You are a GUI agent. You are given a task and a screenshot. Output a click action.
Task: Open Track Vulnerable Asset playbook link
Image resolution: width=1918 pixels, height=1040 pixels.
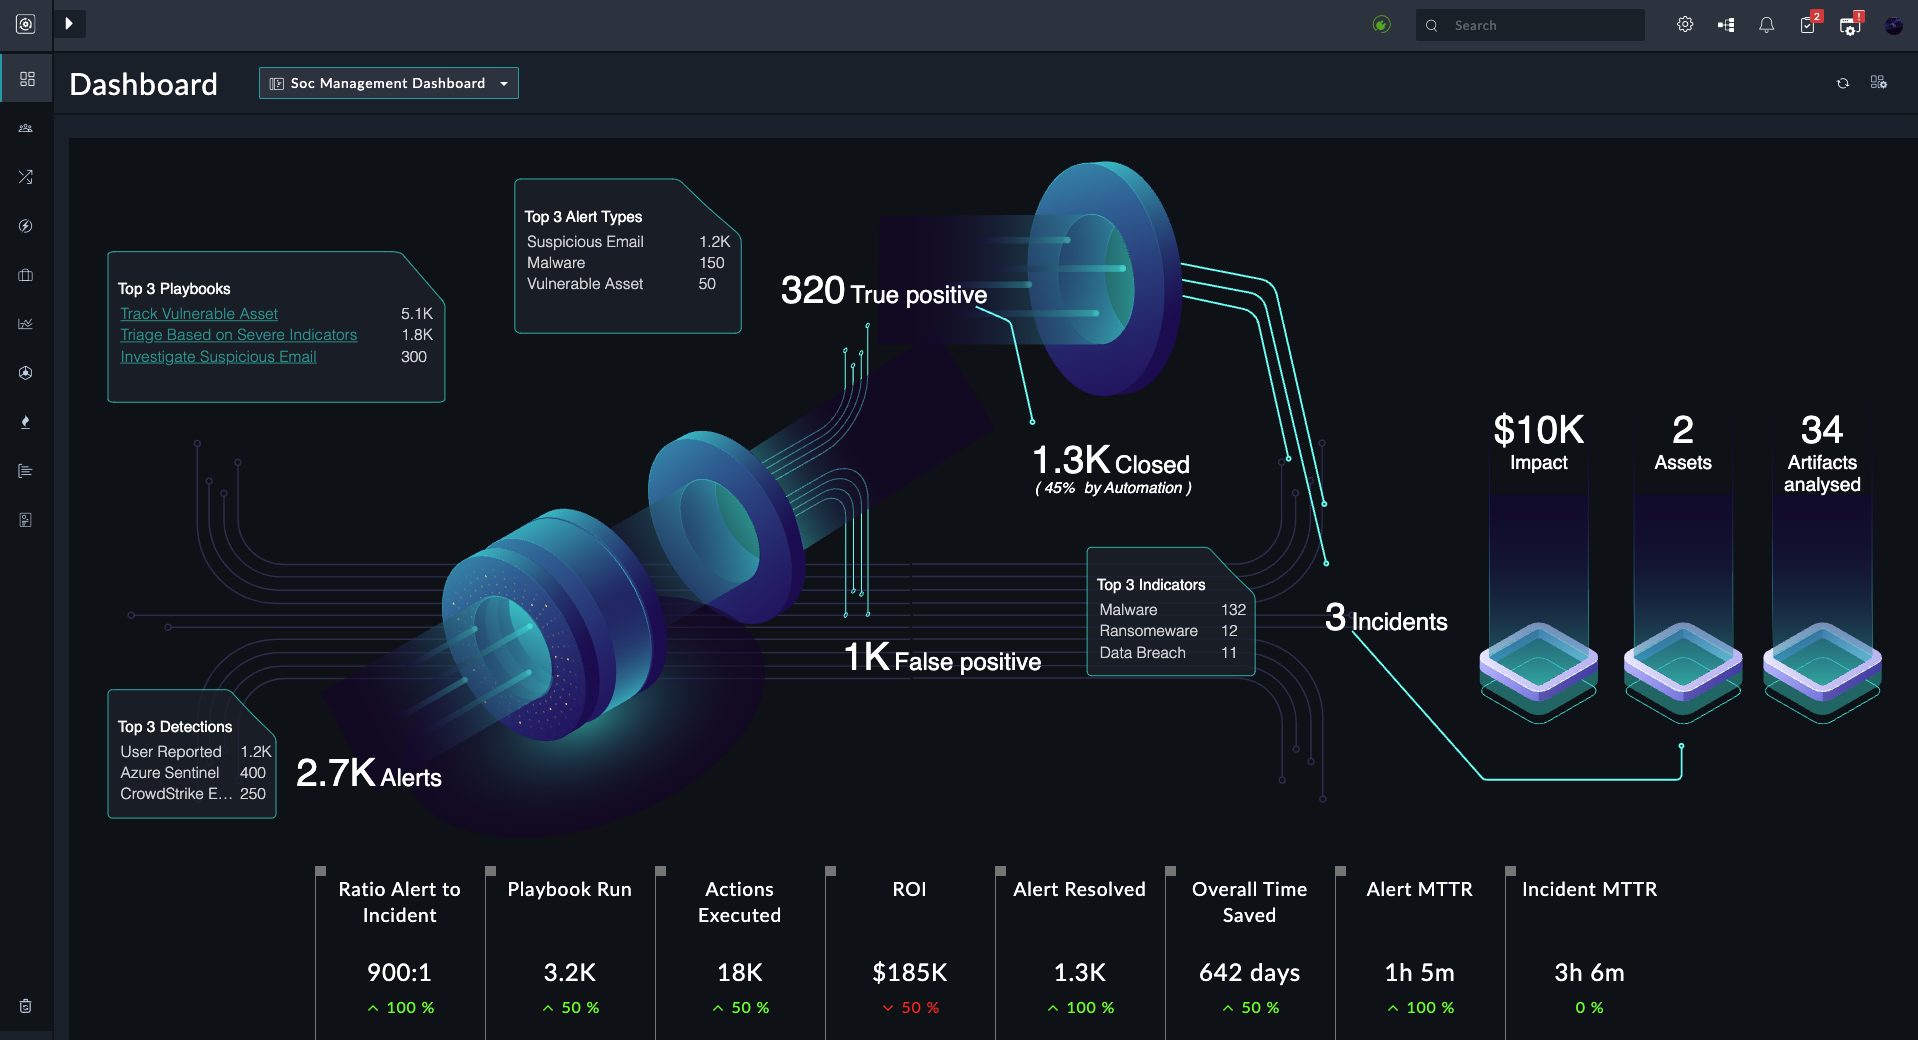[x=199, y=314]
